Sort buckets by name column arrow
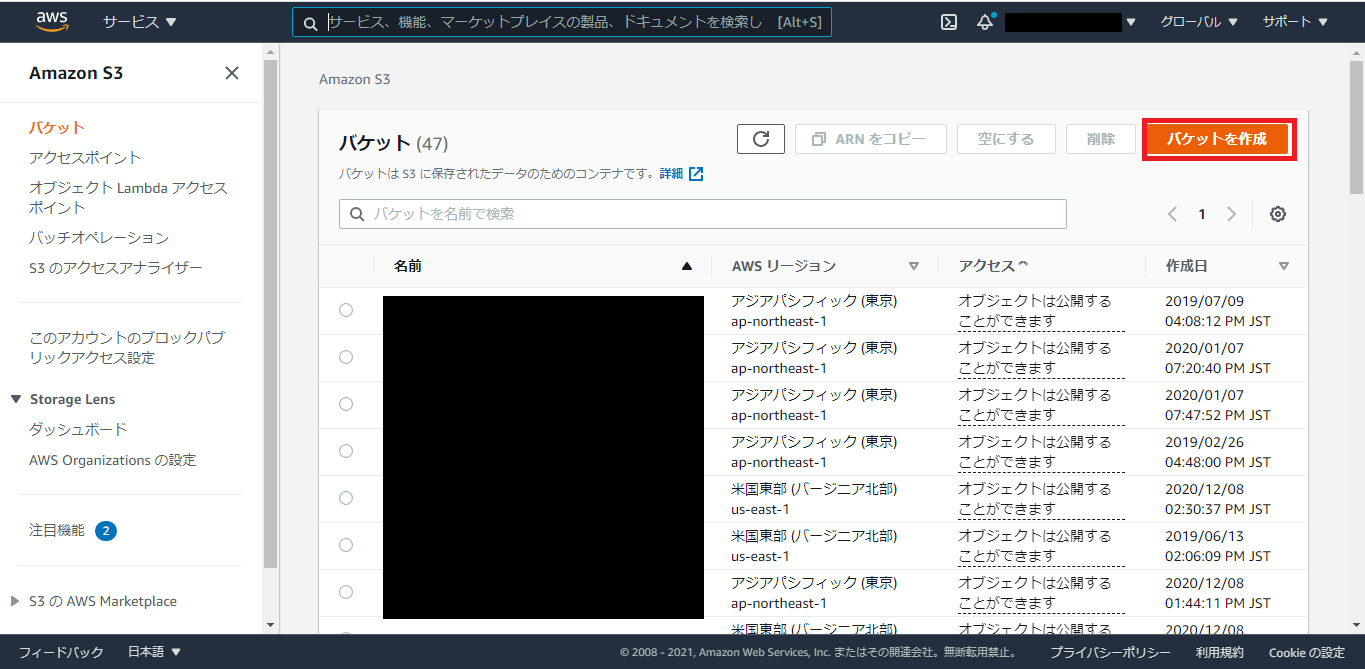Screen dimensions: 1365x669 pyautogui.click(x=686, y=266)
